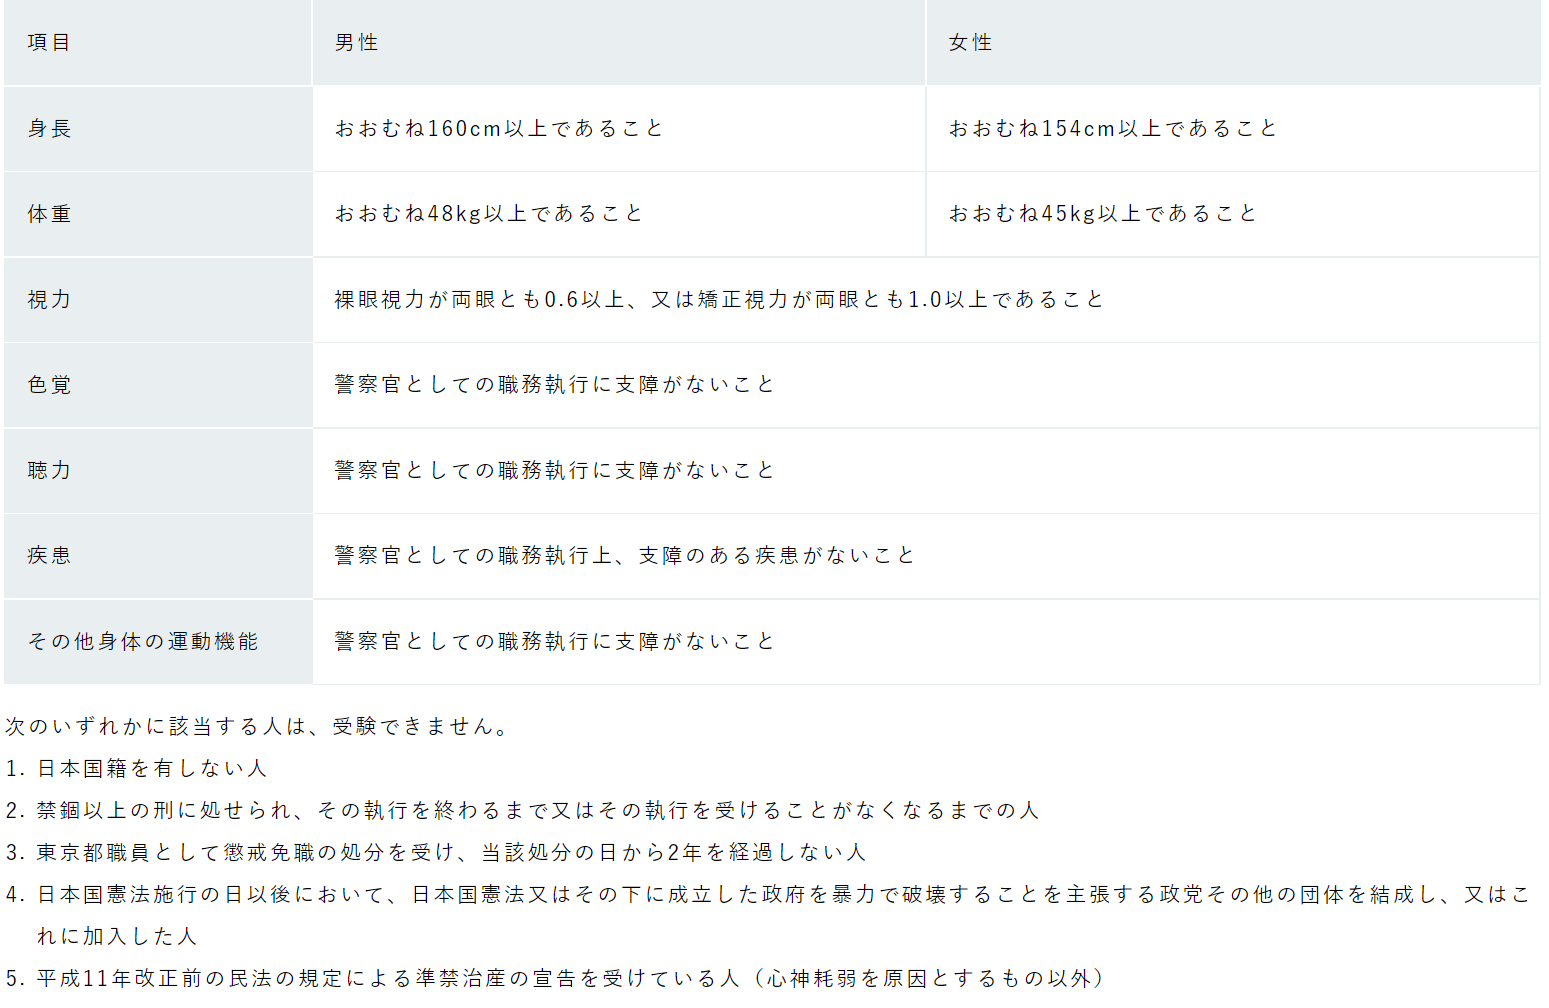Click the sentence 次のいずれかに該当する人は、受験できません
This screenshot has width=1549, height=1008.
point(260,727)
